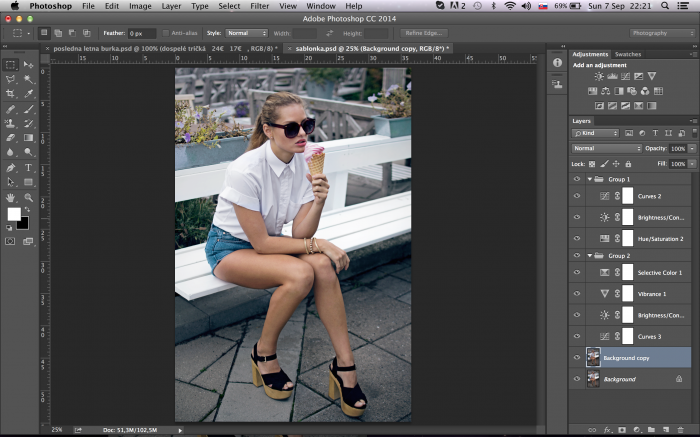Open the Window menu
The image size is (700, 437).
click(x=321, y=6)
